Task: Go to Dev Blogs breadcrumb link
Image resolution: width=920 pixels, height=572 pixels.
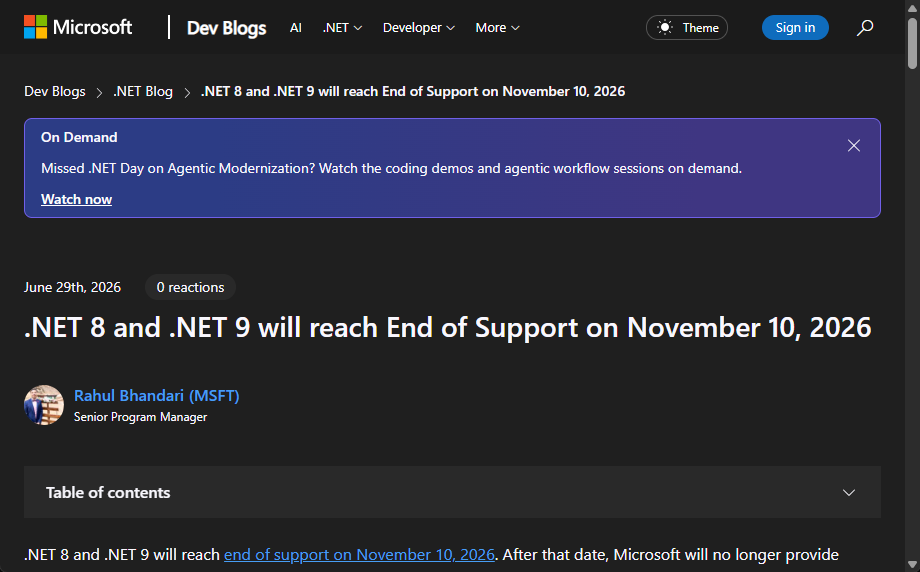Action: [55, 92]
